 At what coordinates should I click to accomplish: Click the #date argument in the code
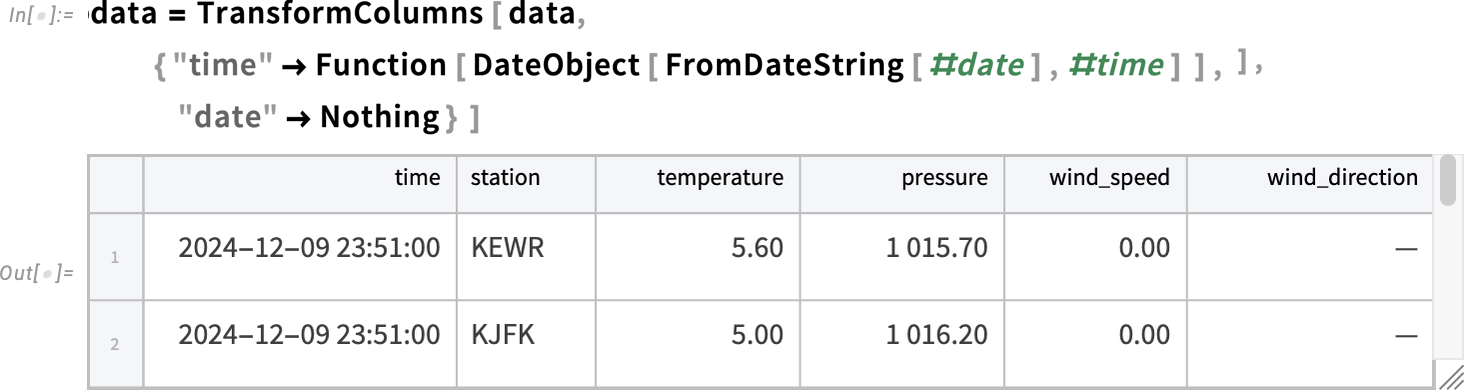(975, 66)
